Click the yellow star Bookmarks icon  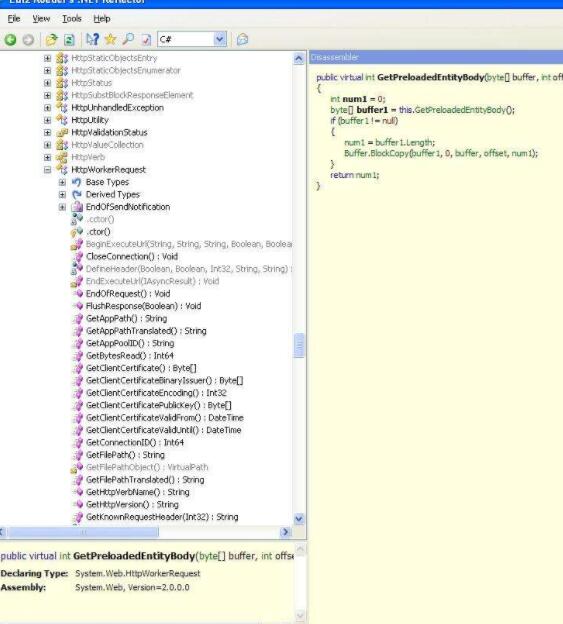110,39
